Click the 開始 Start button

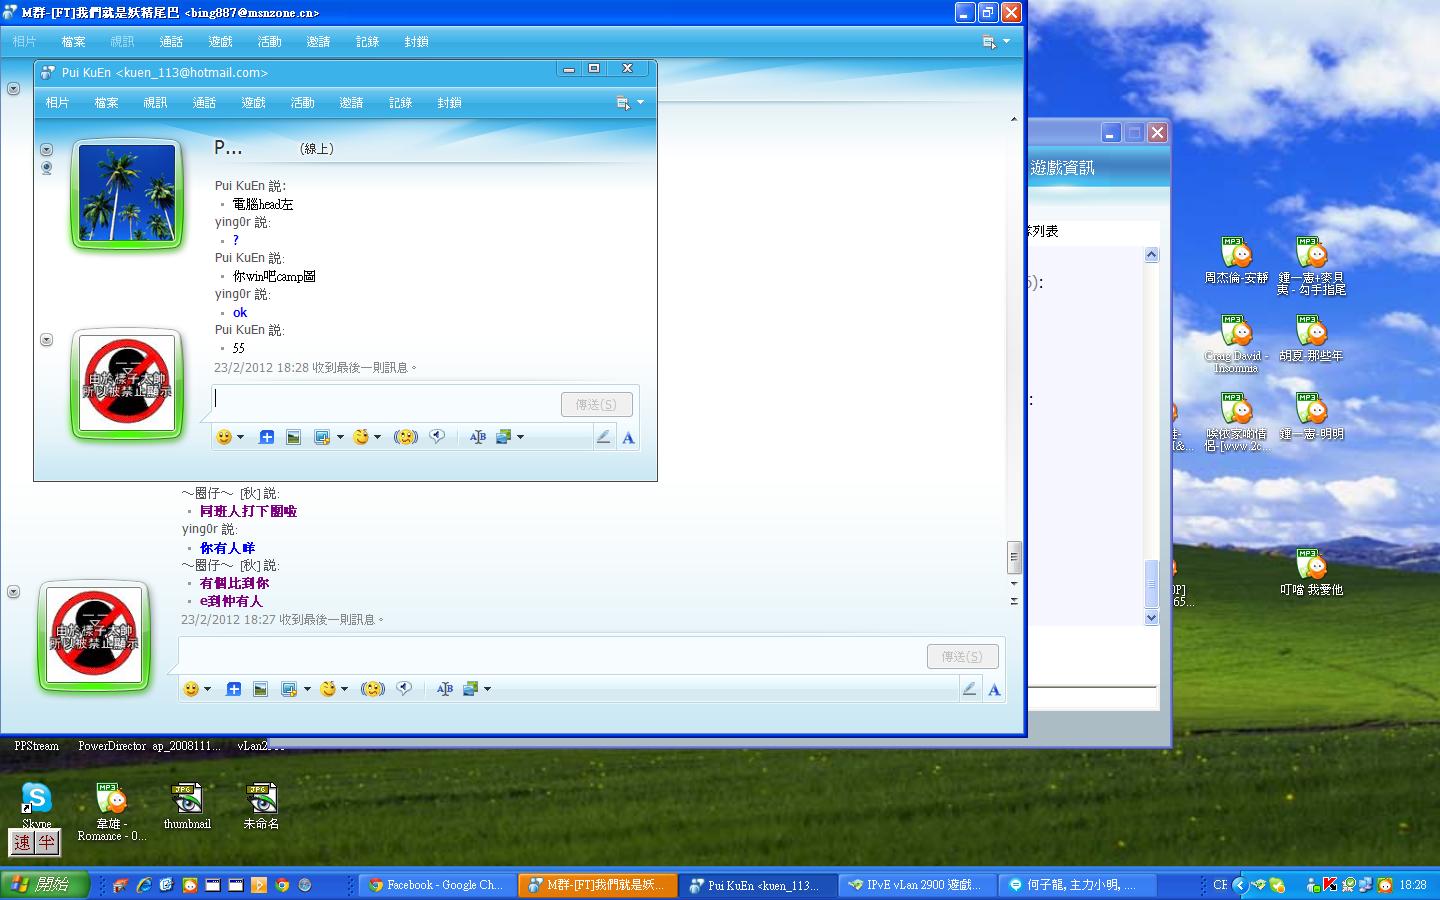(x=45, y=885)
